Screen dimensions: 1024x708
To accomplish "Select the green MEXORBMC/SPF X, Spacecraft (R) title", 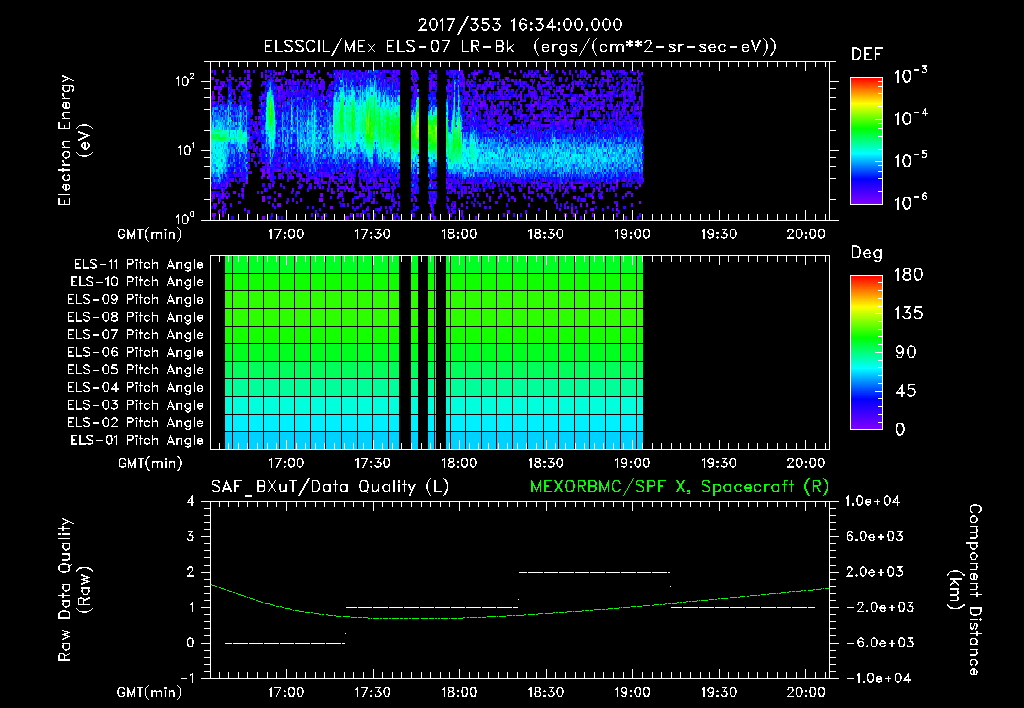I will coord(679,487).
